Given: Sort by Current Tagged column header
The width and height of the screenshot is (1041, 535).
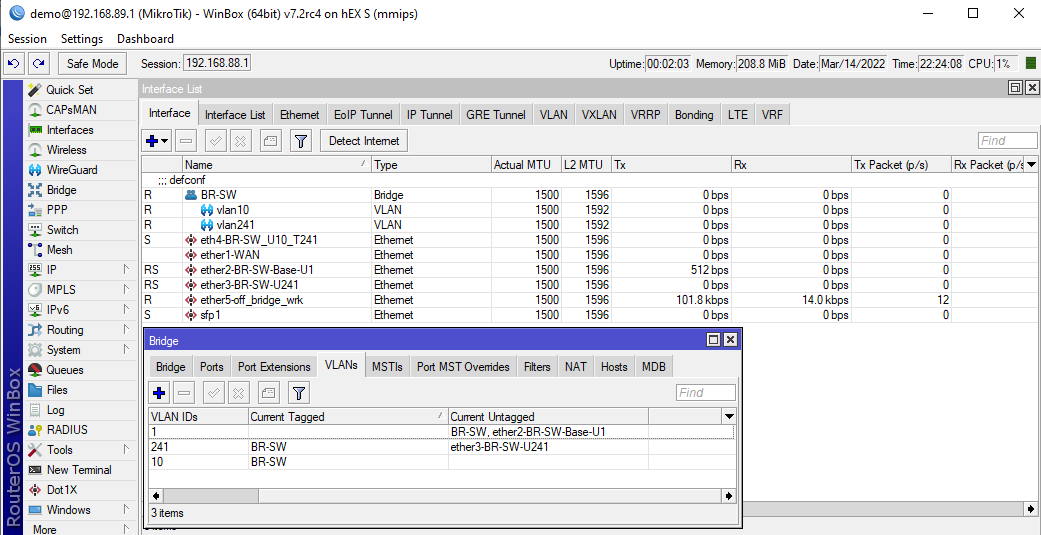Looking at the screenshot, I should 348,416.
